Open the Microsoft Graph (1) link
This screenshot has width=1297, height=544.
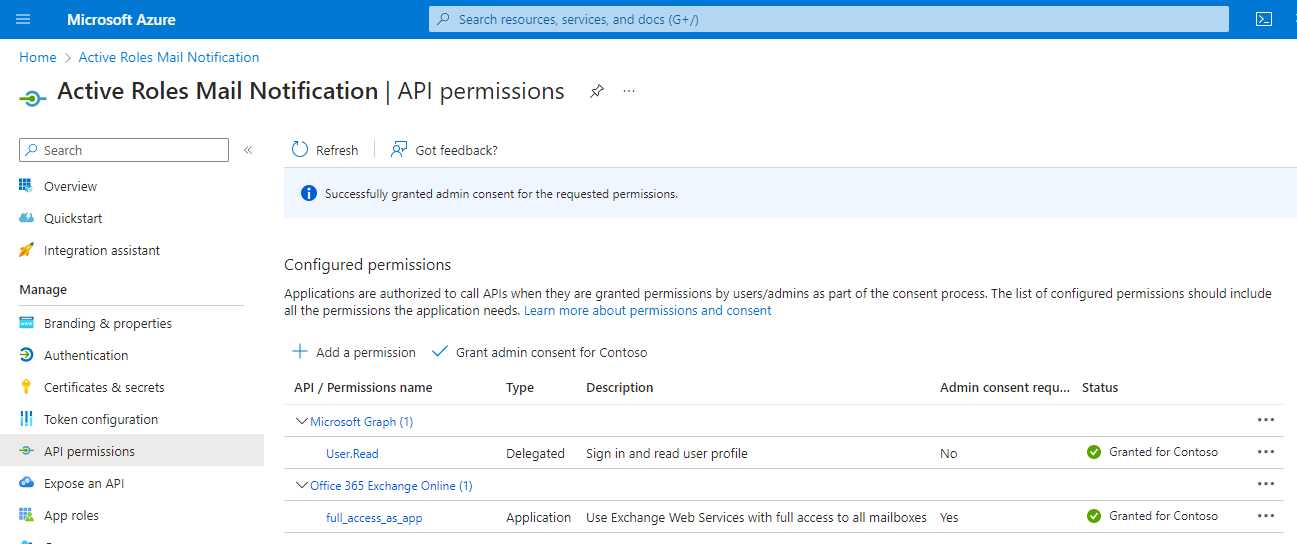pos(362,421)
